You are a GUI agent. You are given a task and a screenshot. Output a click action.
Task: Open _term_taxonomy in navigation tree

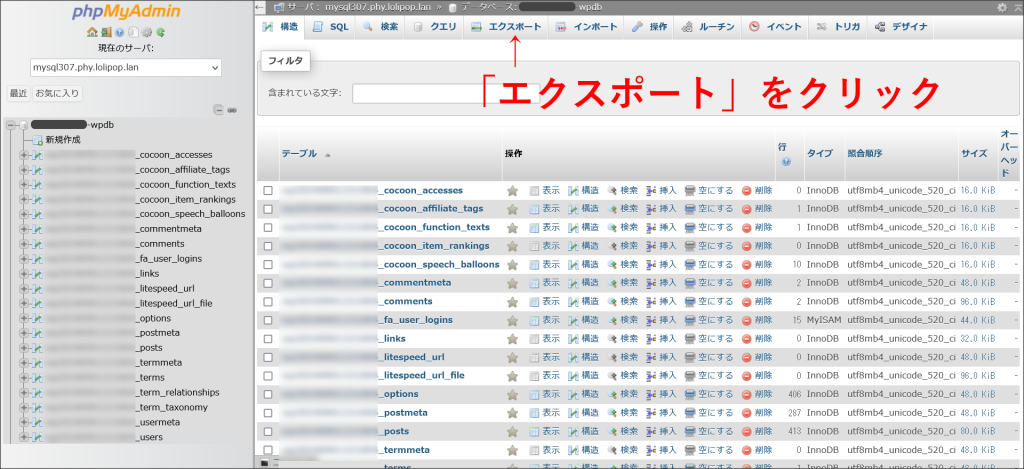(171, 407)
